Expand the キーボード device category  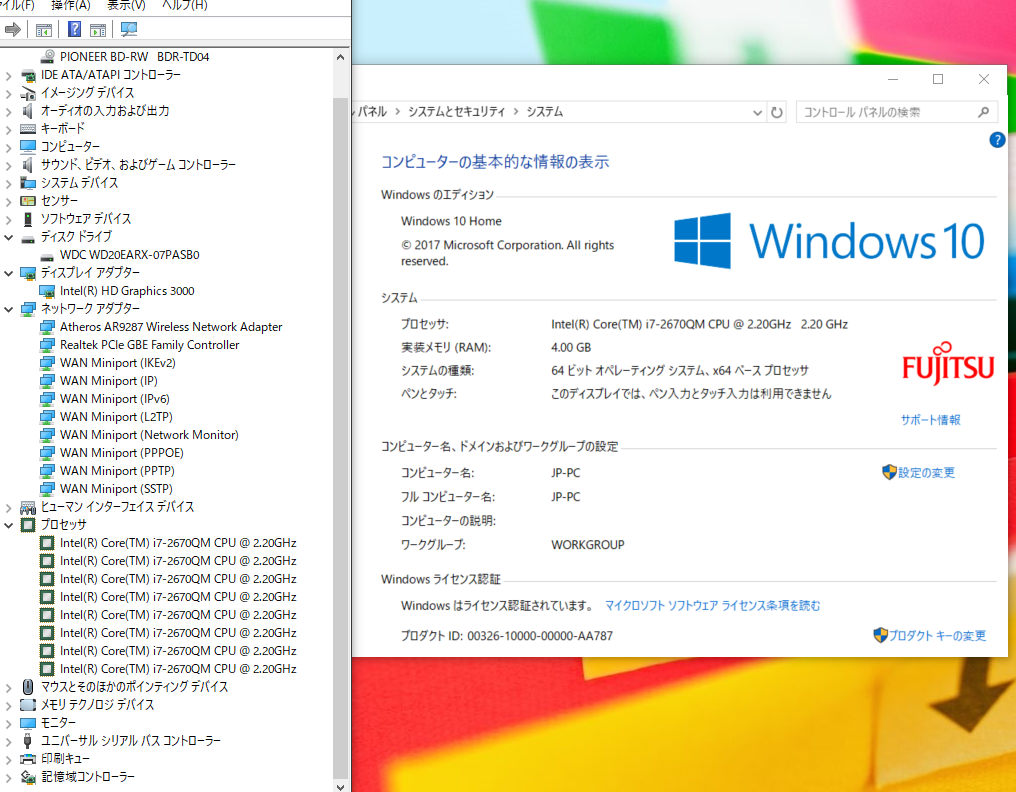(x=10, y=128)
